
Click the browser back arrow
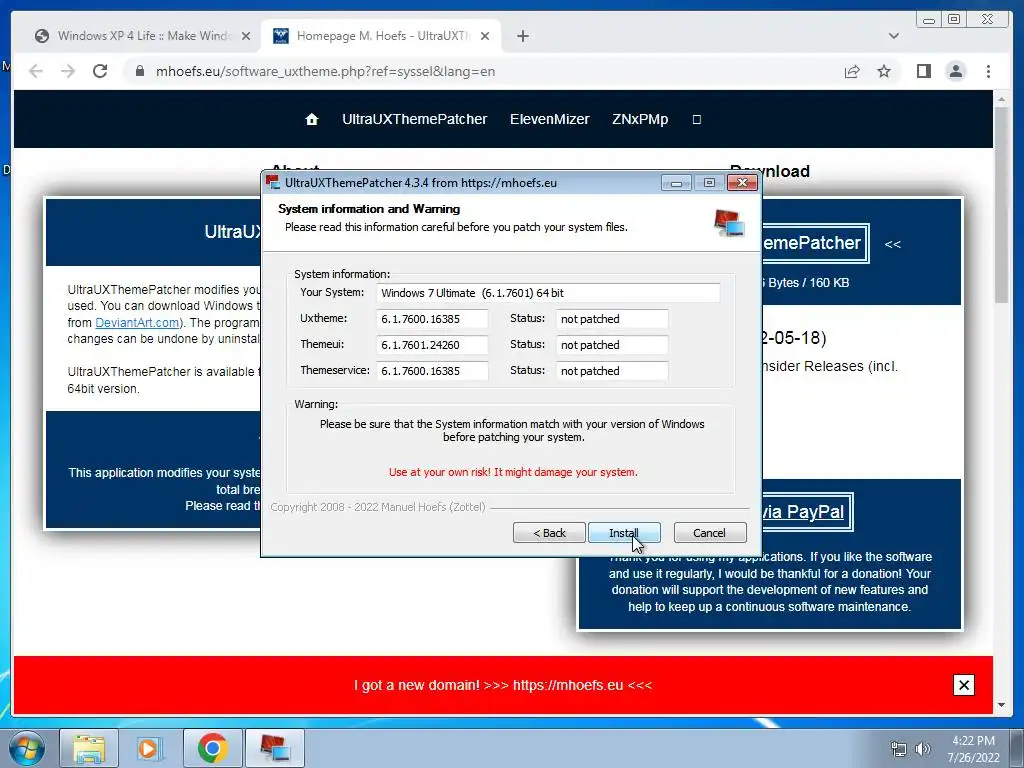click(x=36, y=71)
